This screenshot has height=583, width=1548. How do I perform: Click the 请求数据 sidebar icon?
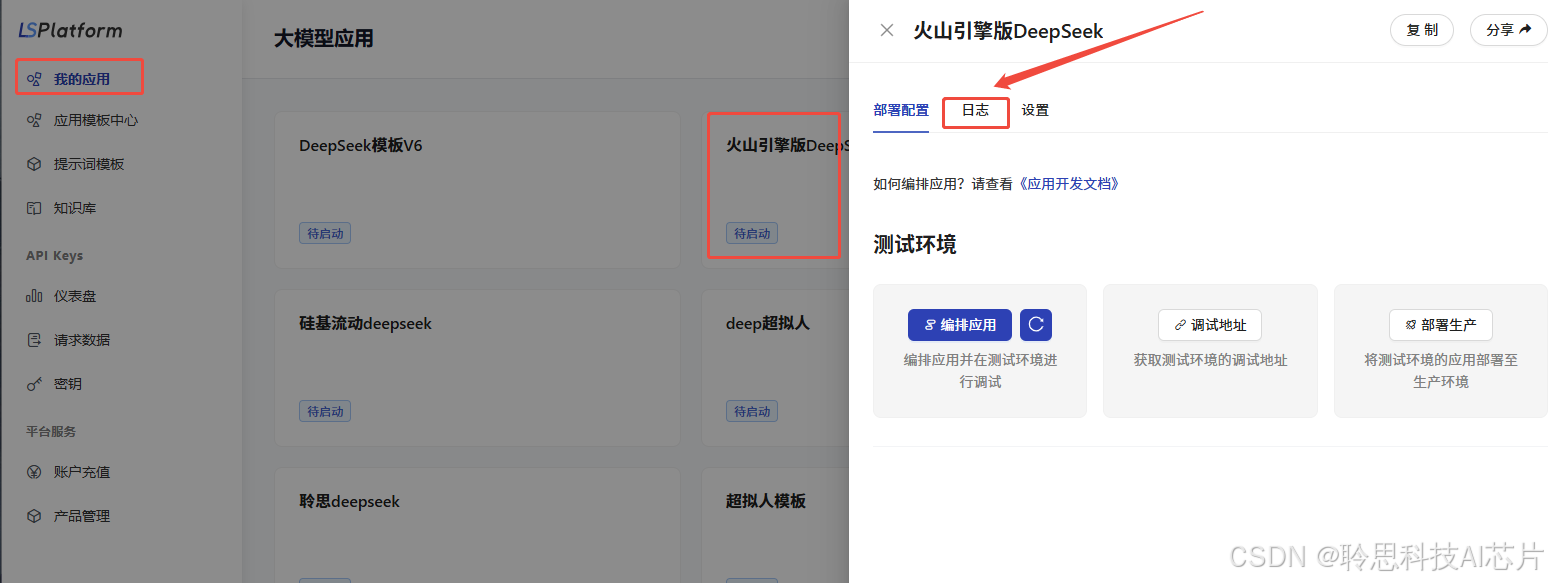click(34, 340)
